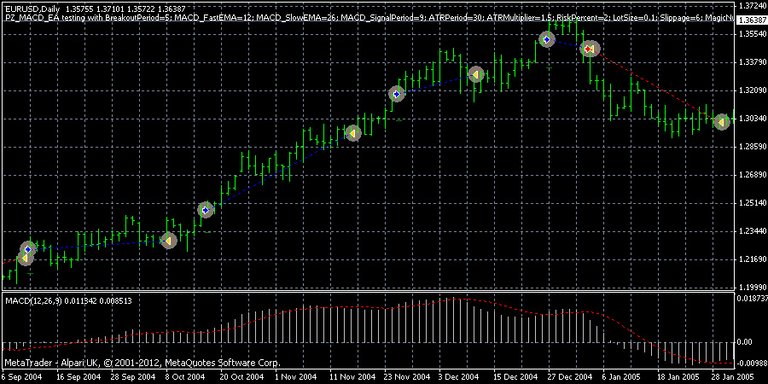Click the EURUSD,Daily chart title text
This screenshot has height=384, width=768.
[30, 8]
